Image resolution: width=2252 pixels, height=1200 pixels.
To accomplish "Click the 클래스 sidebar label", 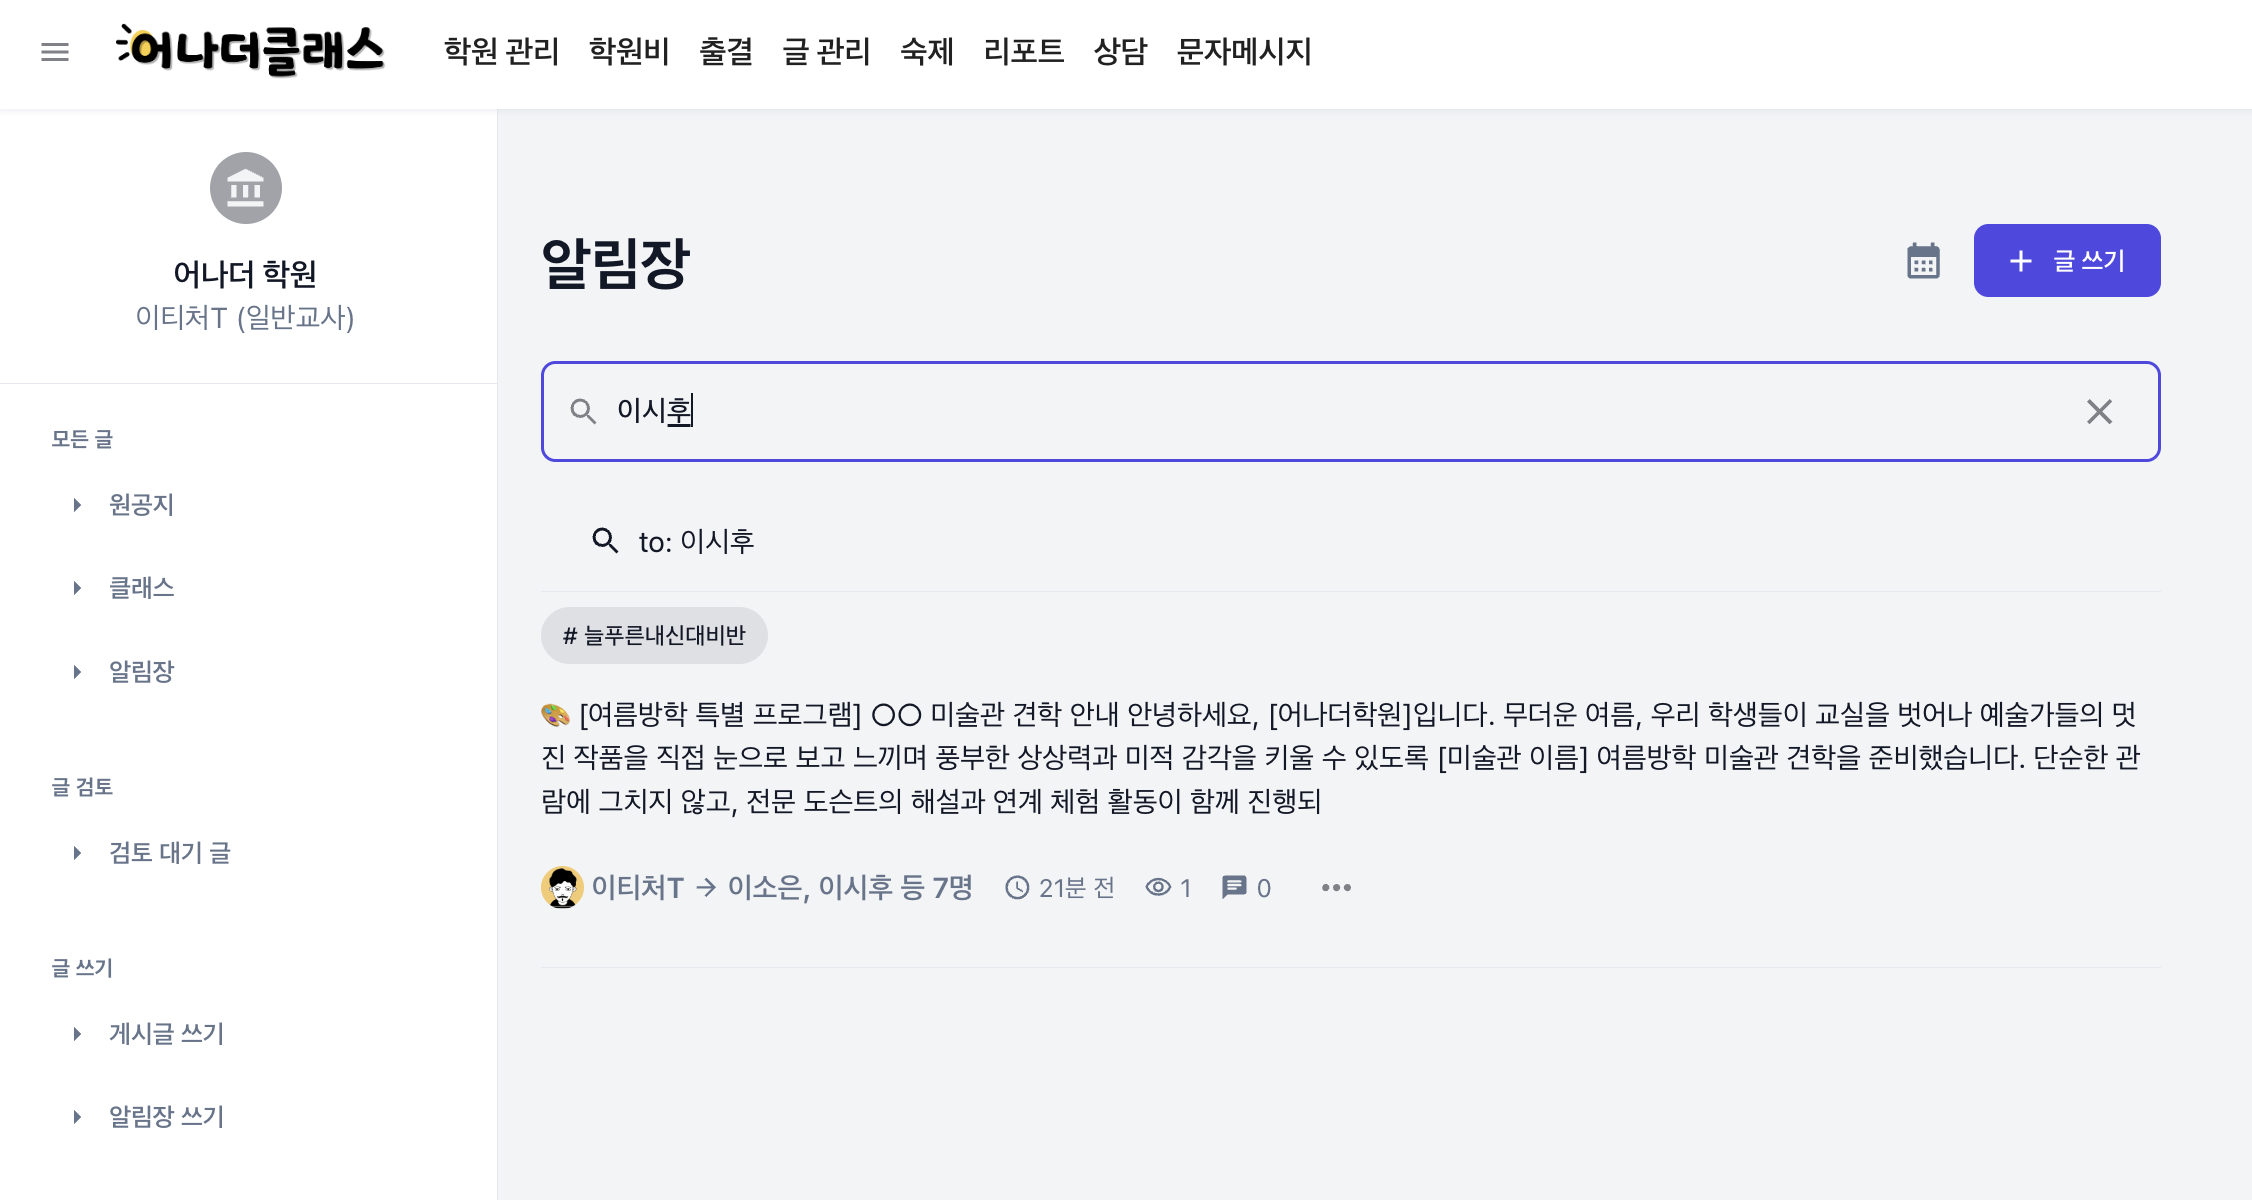I will click(x=142, y=588).
